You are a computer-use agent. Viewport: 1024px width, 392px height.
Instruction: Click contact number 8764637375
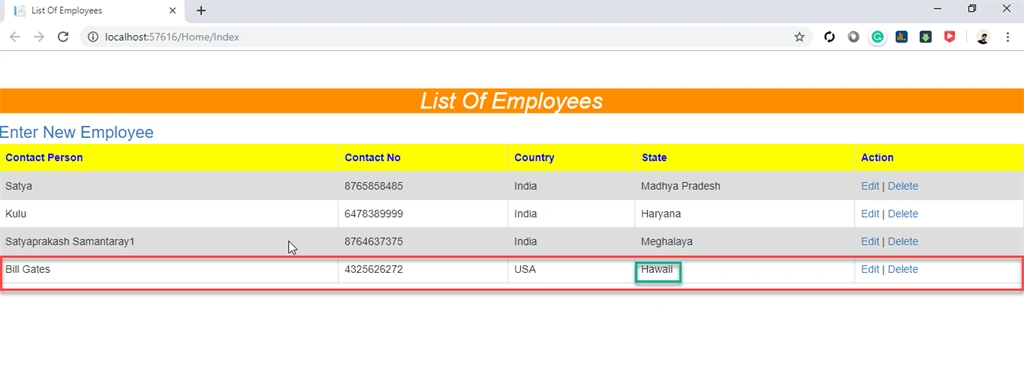pos(374,242)
